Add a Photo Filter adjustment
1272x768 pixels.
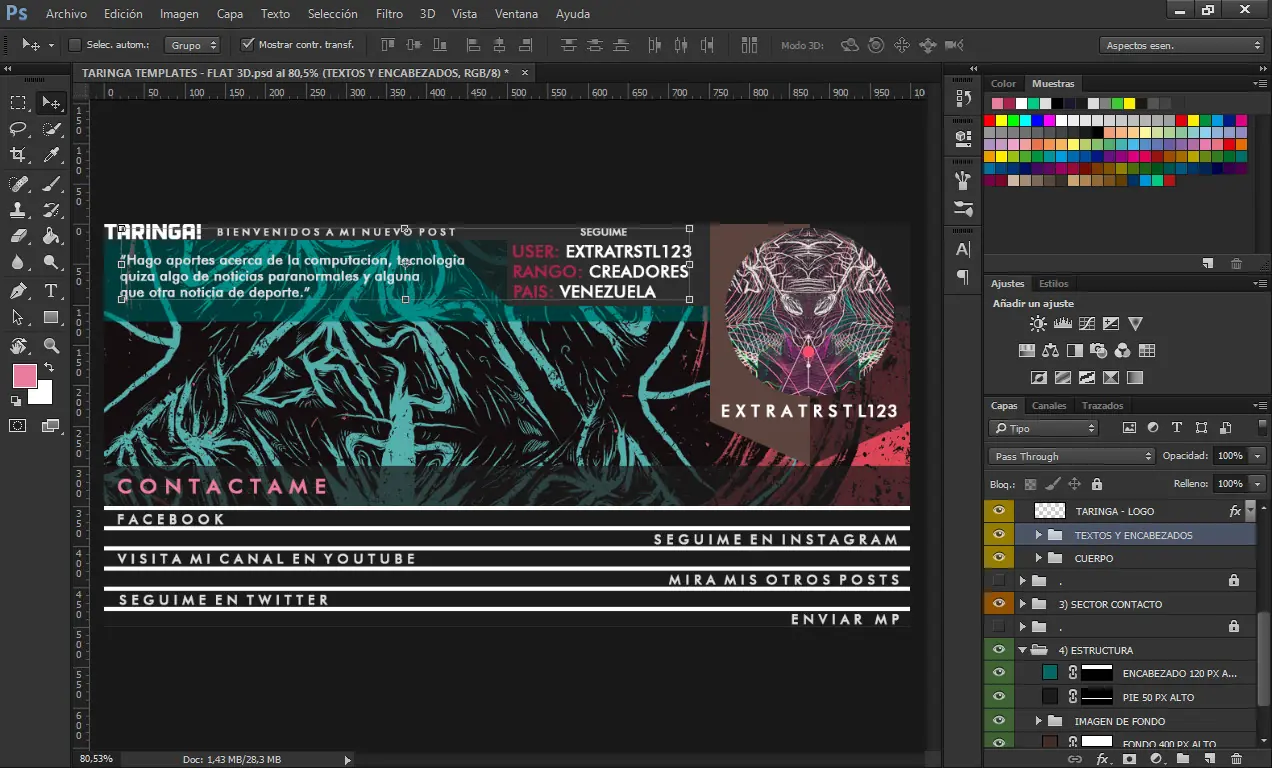click(1099, 351)
